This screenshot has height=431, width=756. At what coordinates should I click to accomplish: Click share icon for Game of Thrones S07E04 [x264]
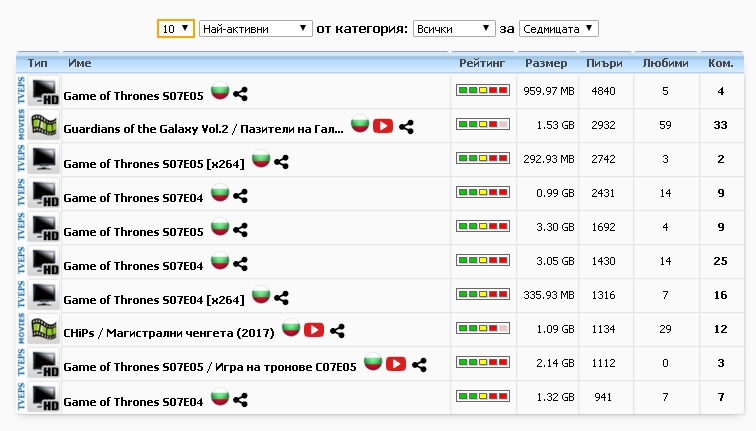281,297
